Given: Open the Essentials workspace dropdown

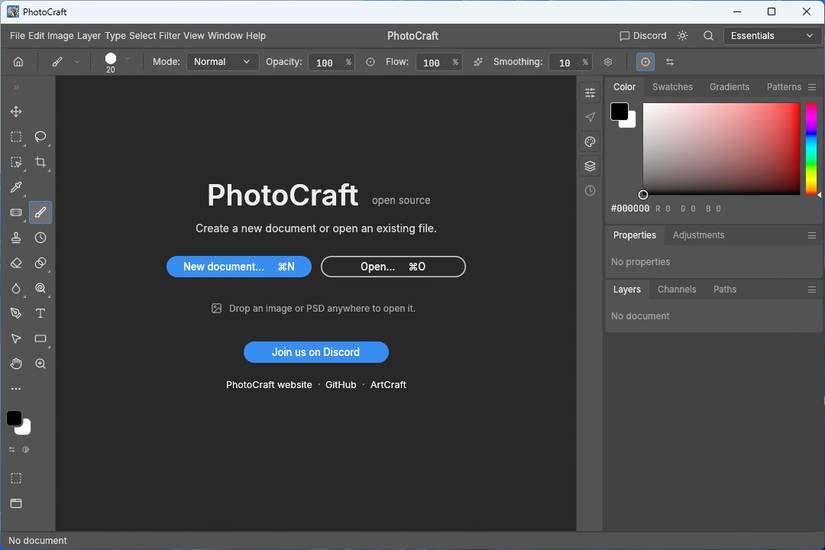Looking at the screenshot, I should pyautogui.click(x=771, y=36).
